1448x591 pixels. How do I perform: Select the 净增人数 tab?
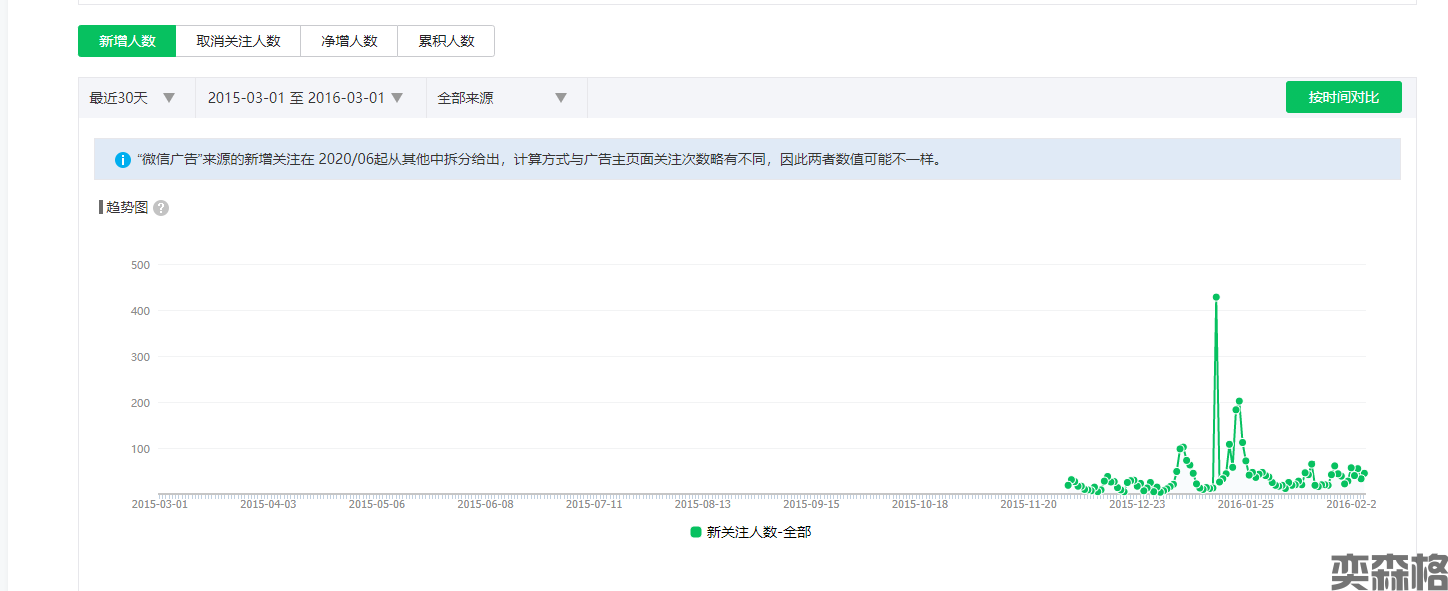[x=349, y=41]
